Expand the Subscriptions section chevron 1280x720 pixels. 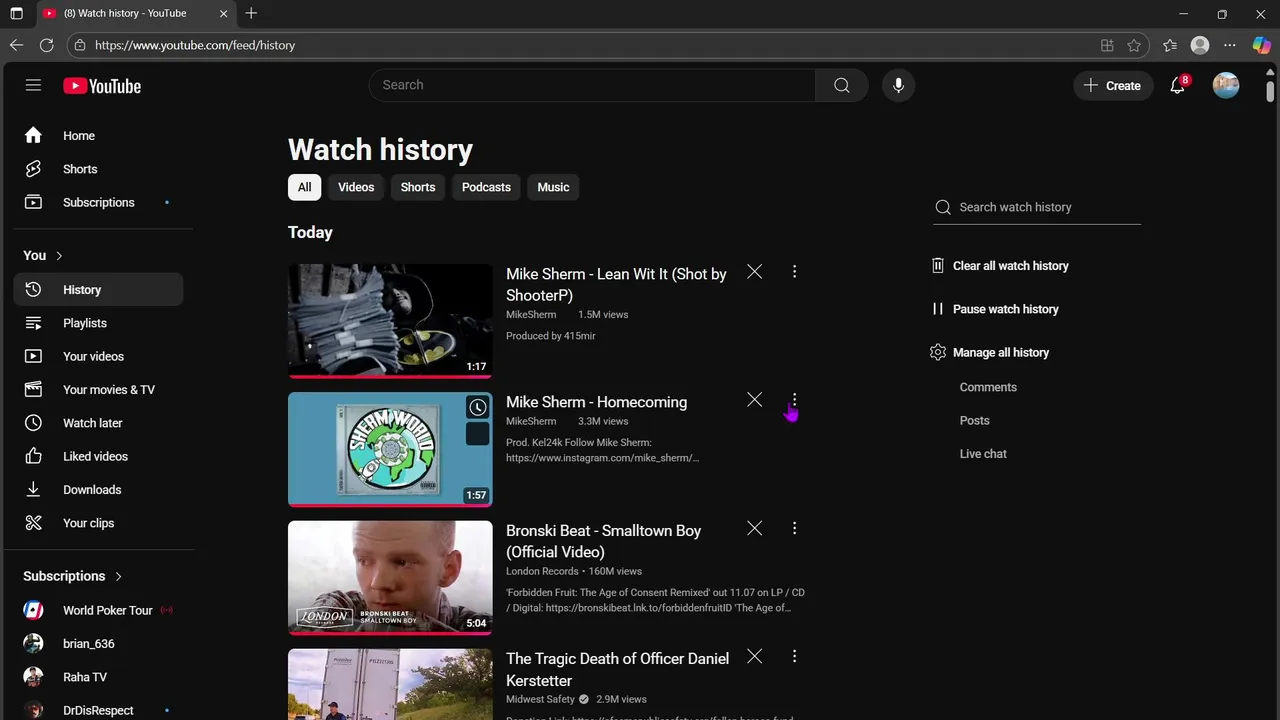tap(118, 576)
